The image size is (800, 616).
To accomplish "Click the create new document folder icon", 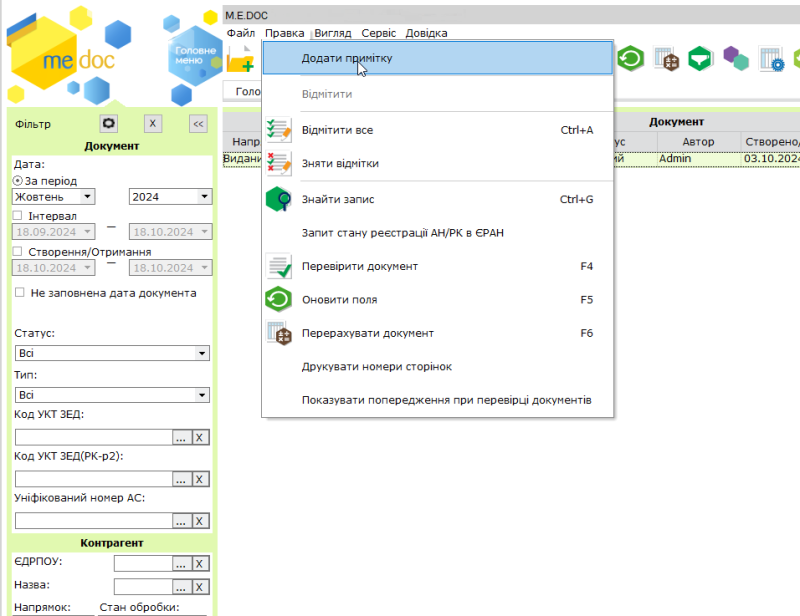I will (x=240, y=60).
